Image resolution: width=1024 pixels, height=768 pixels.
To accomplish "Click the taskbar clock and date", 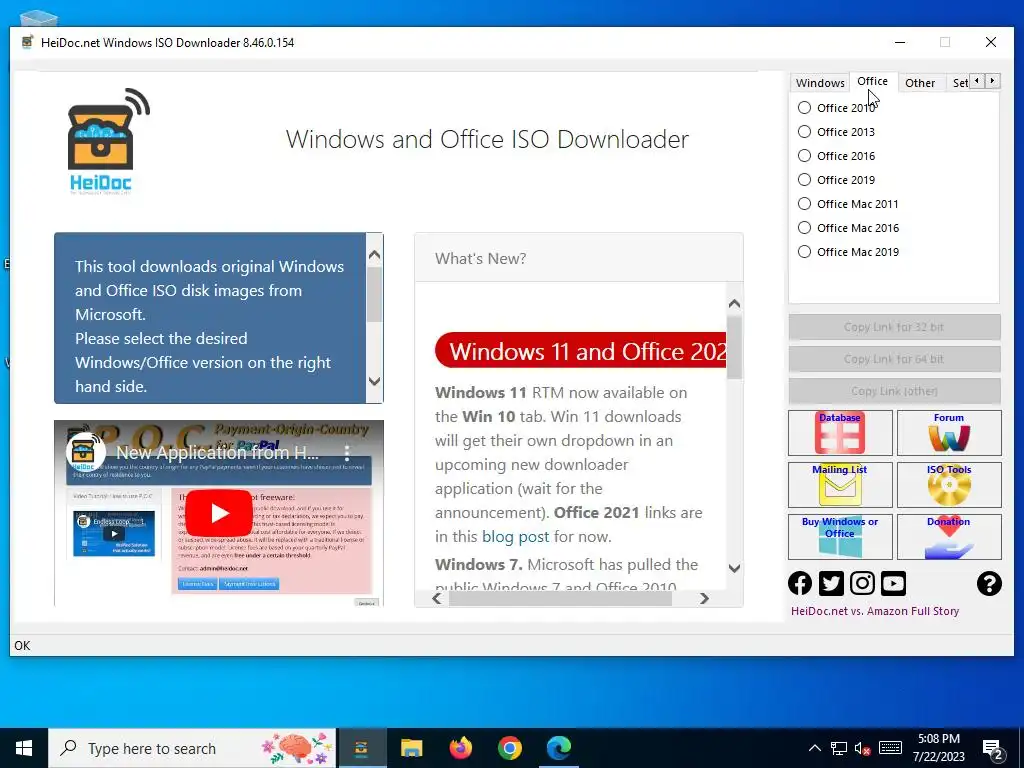I will [x=938, y=748].
